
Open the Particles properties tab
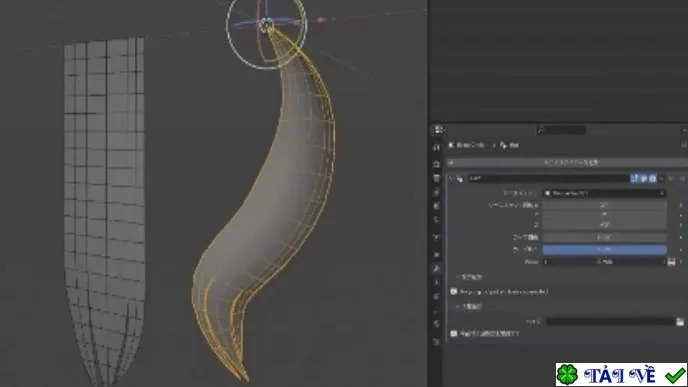[436, 283]
